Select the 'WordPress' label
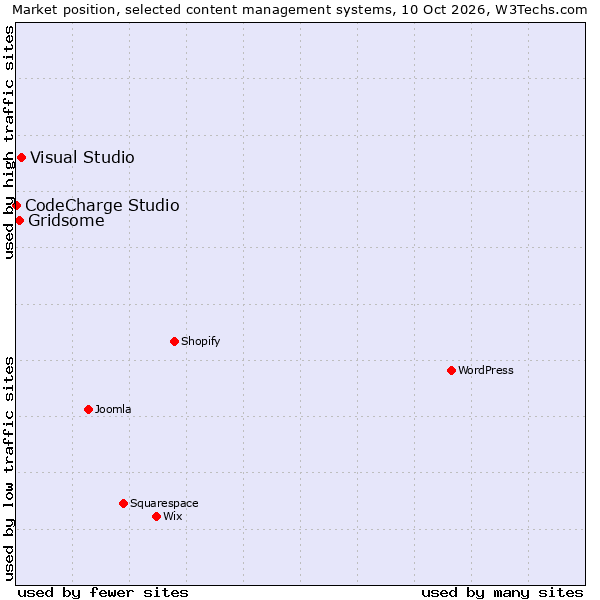Viewport: 600px width, 600px height. 486,370
